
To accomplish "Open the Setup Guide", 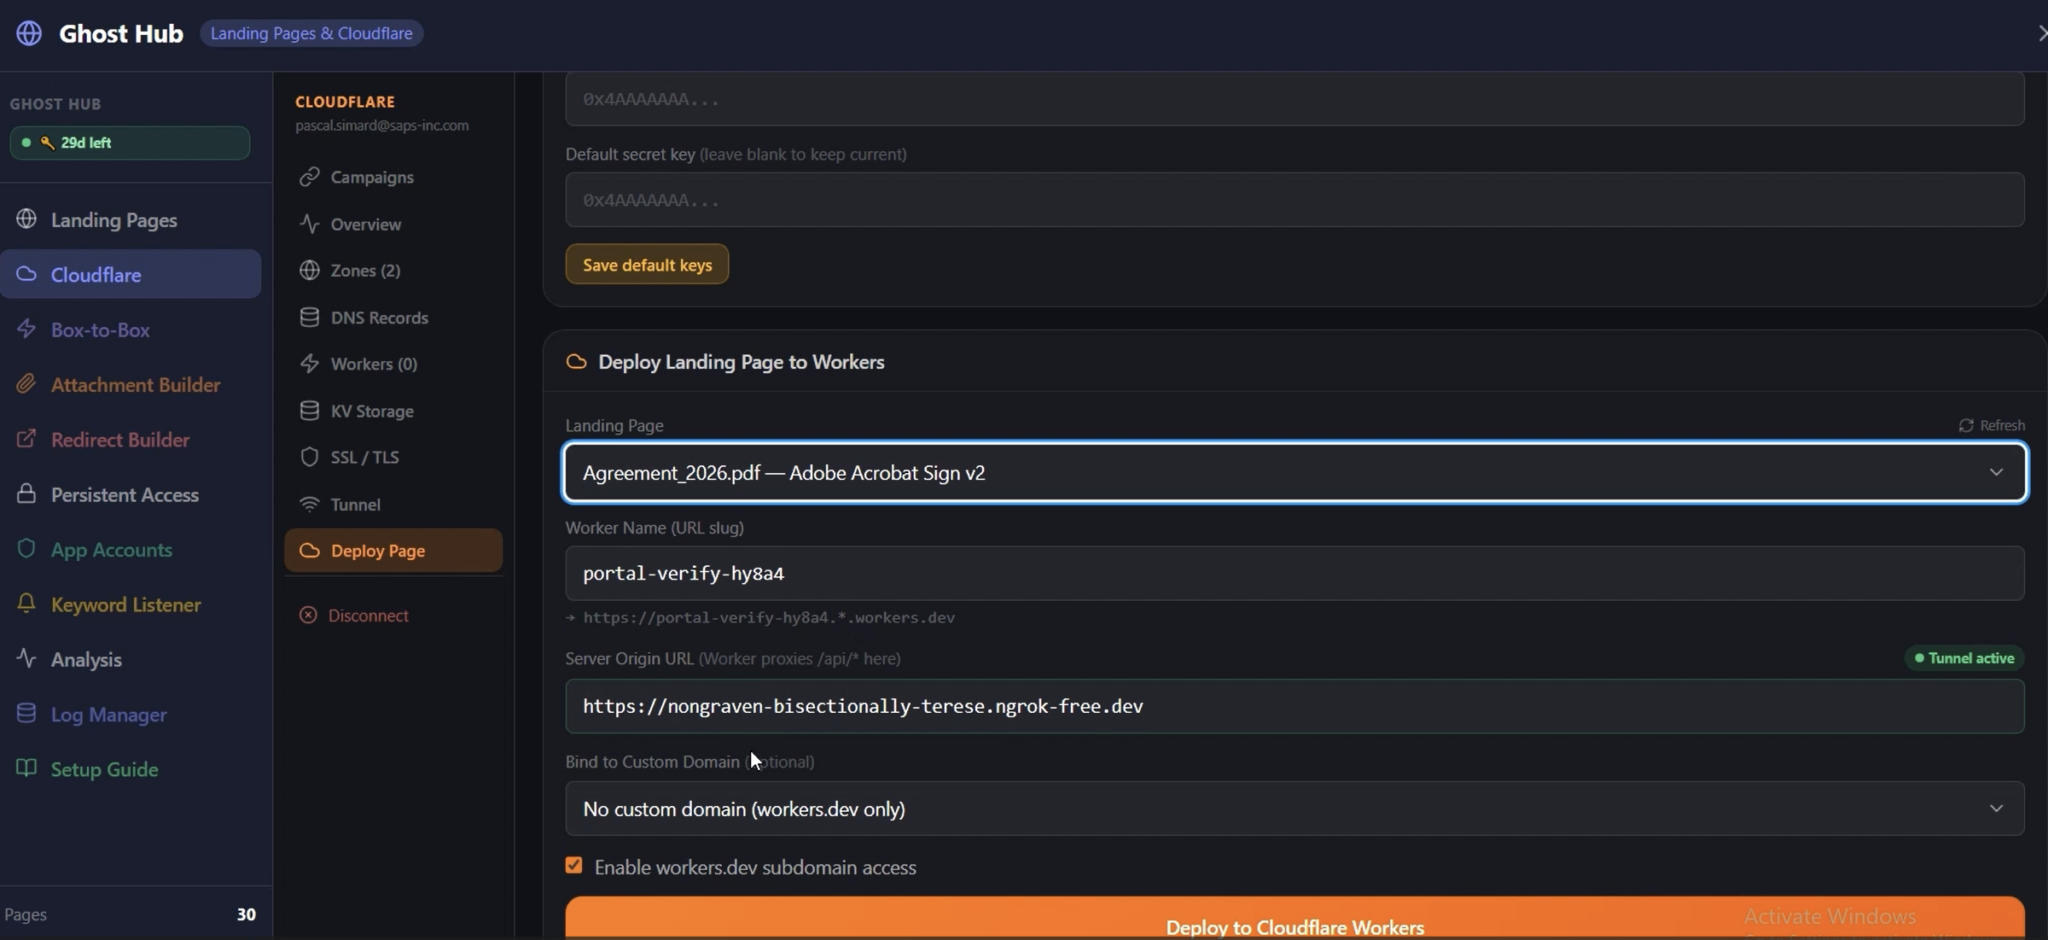I will 130,769.
